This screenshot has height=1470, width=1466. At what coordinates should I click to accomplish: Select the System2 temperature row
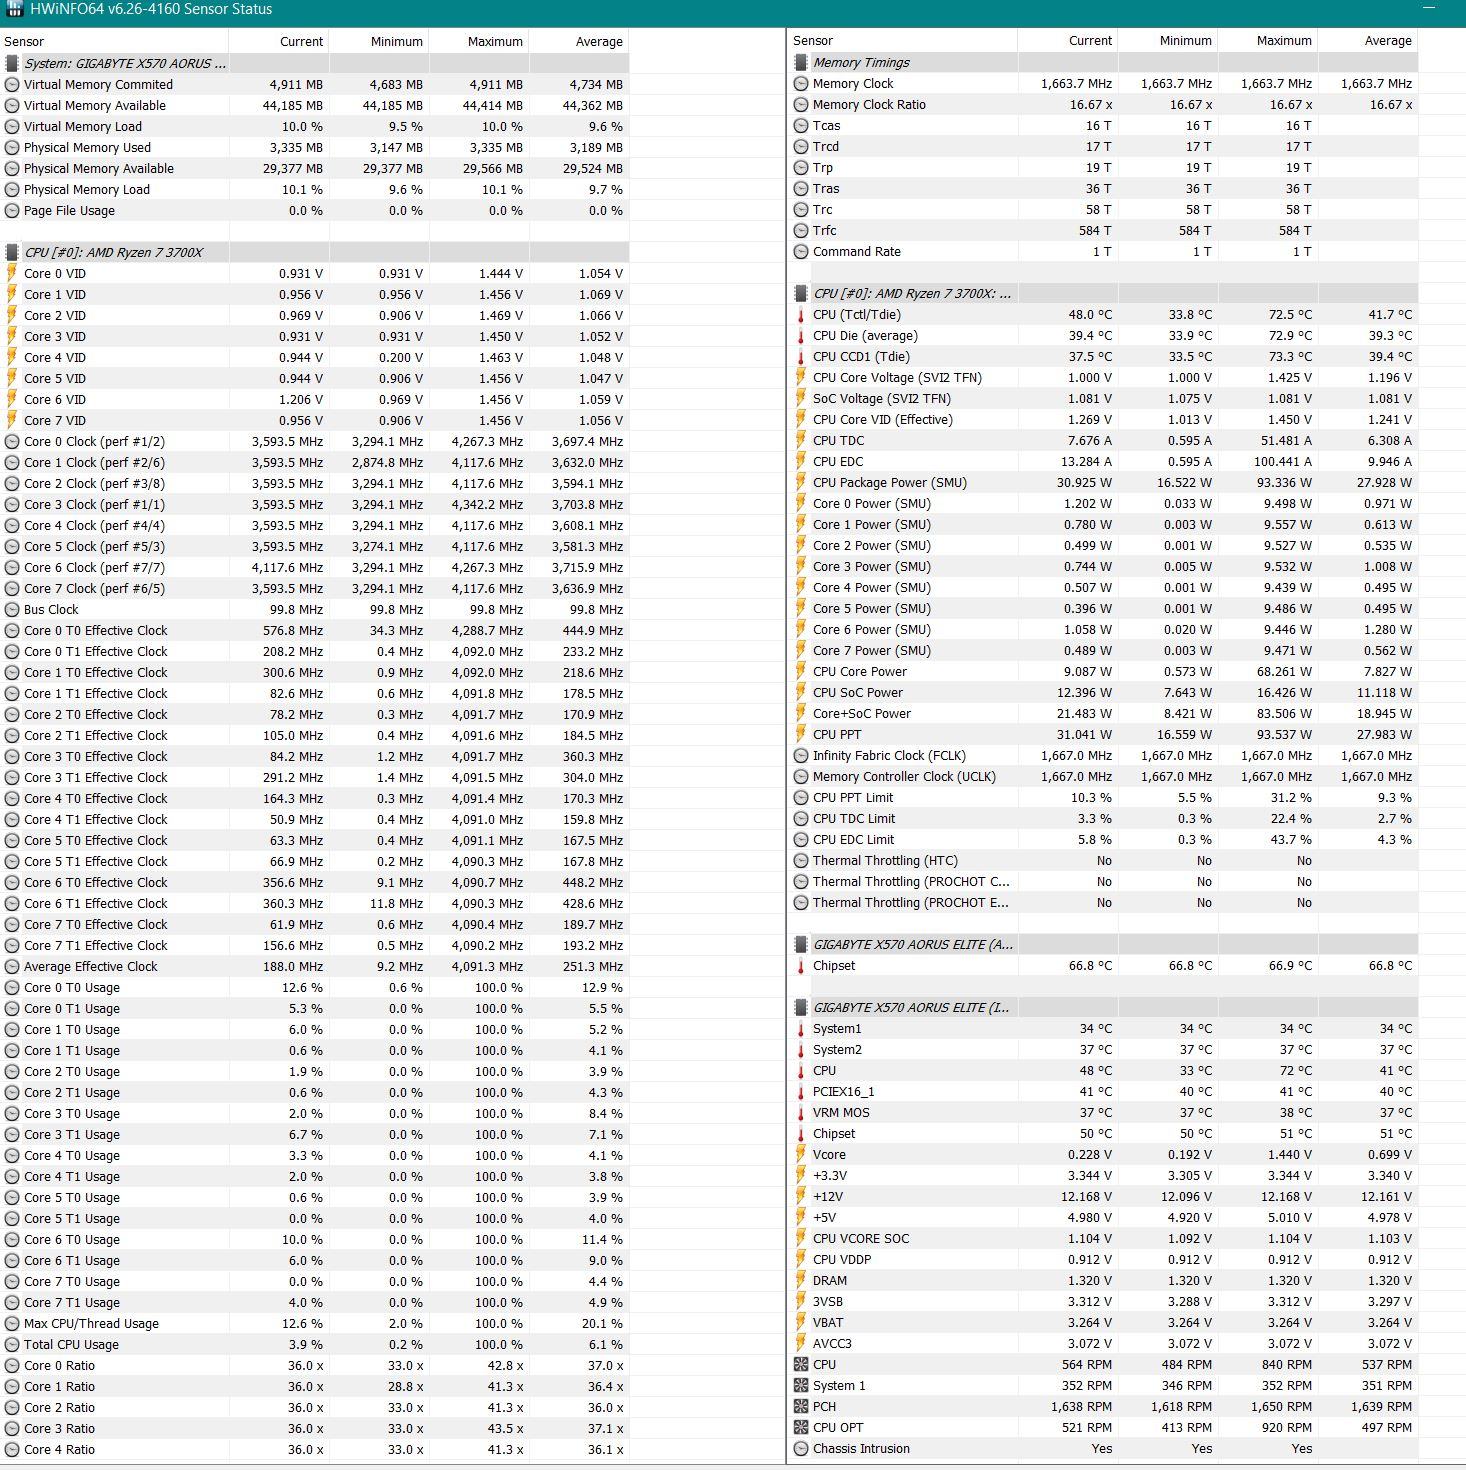coord(1103,1049)
